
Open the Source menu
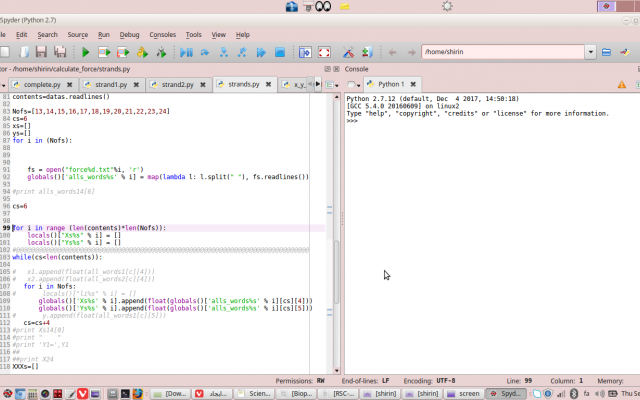tap(78, 35)
